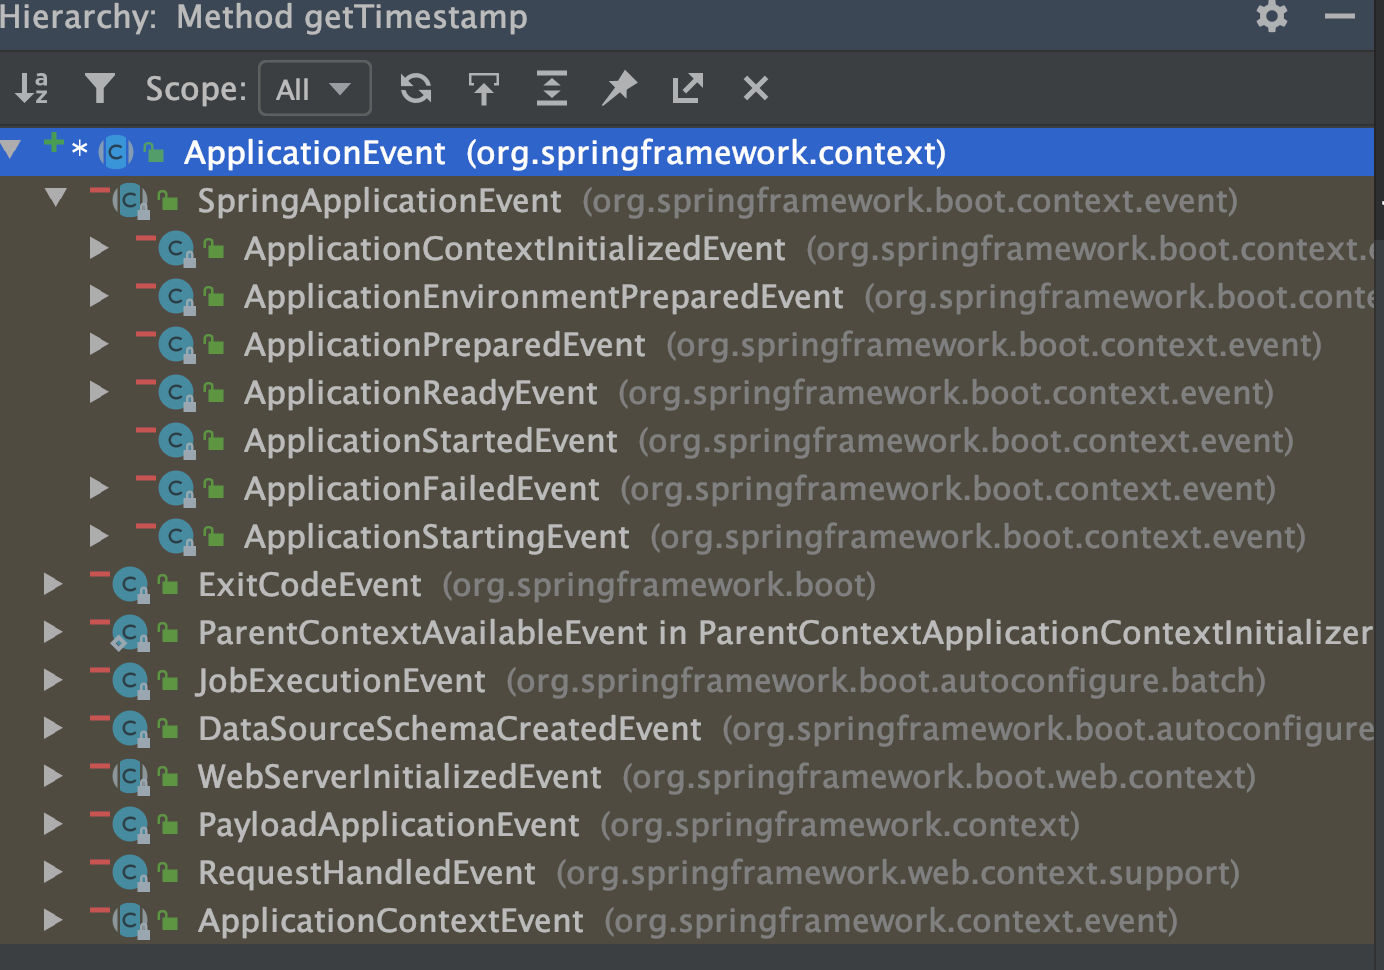Viewport: 1384px width, 970px height.
Task: Collapse the SpringApplicationEvent node
Action: point(56,199)
